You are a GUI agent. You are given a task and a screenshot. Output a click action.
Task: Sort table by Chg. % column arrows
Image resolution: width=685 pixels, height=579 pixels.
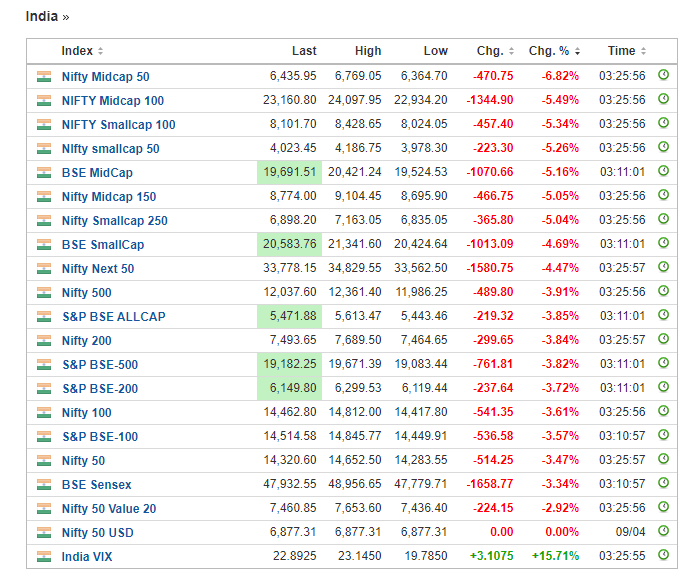[x=578, y=51]
